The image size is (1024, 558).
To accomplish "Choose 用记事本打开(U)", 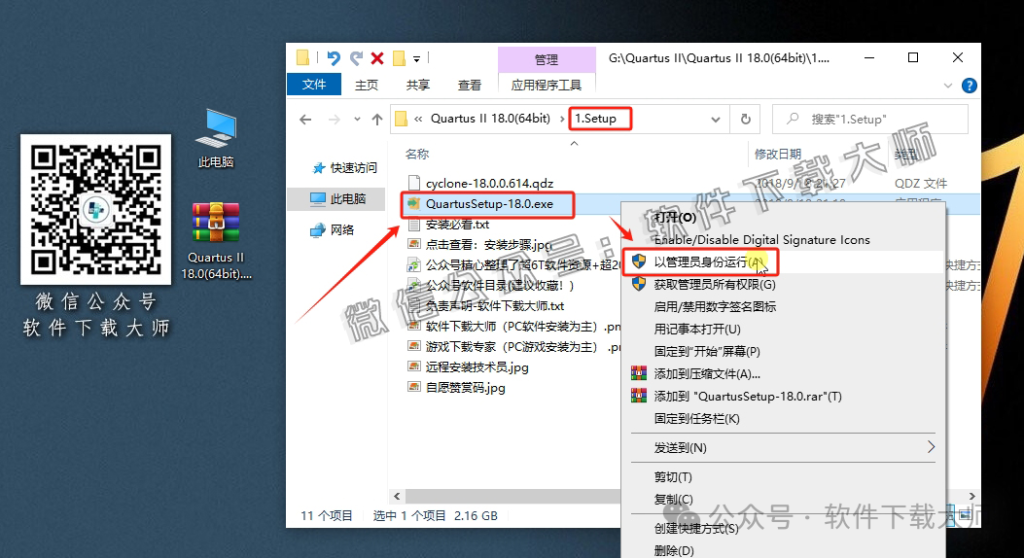I will (697, 329).
